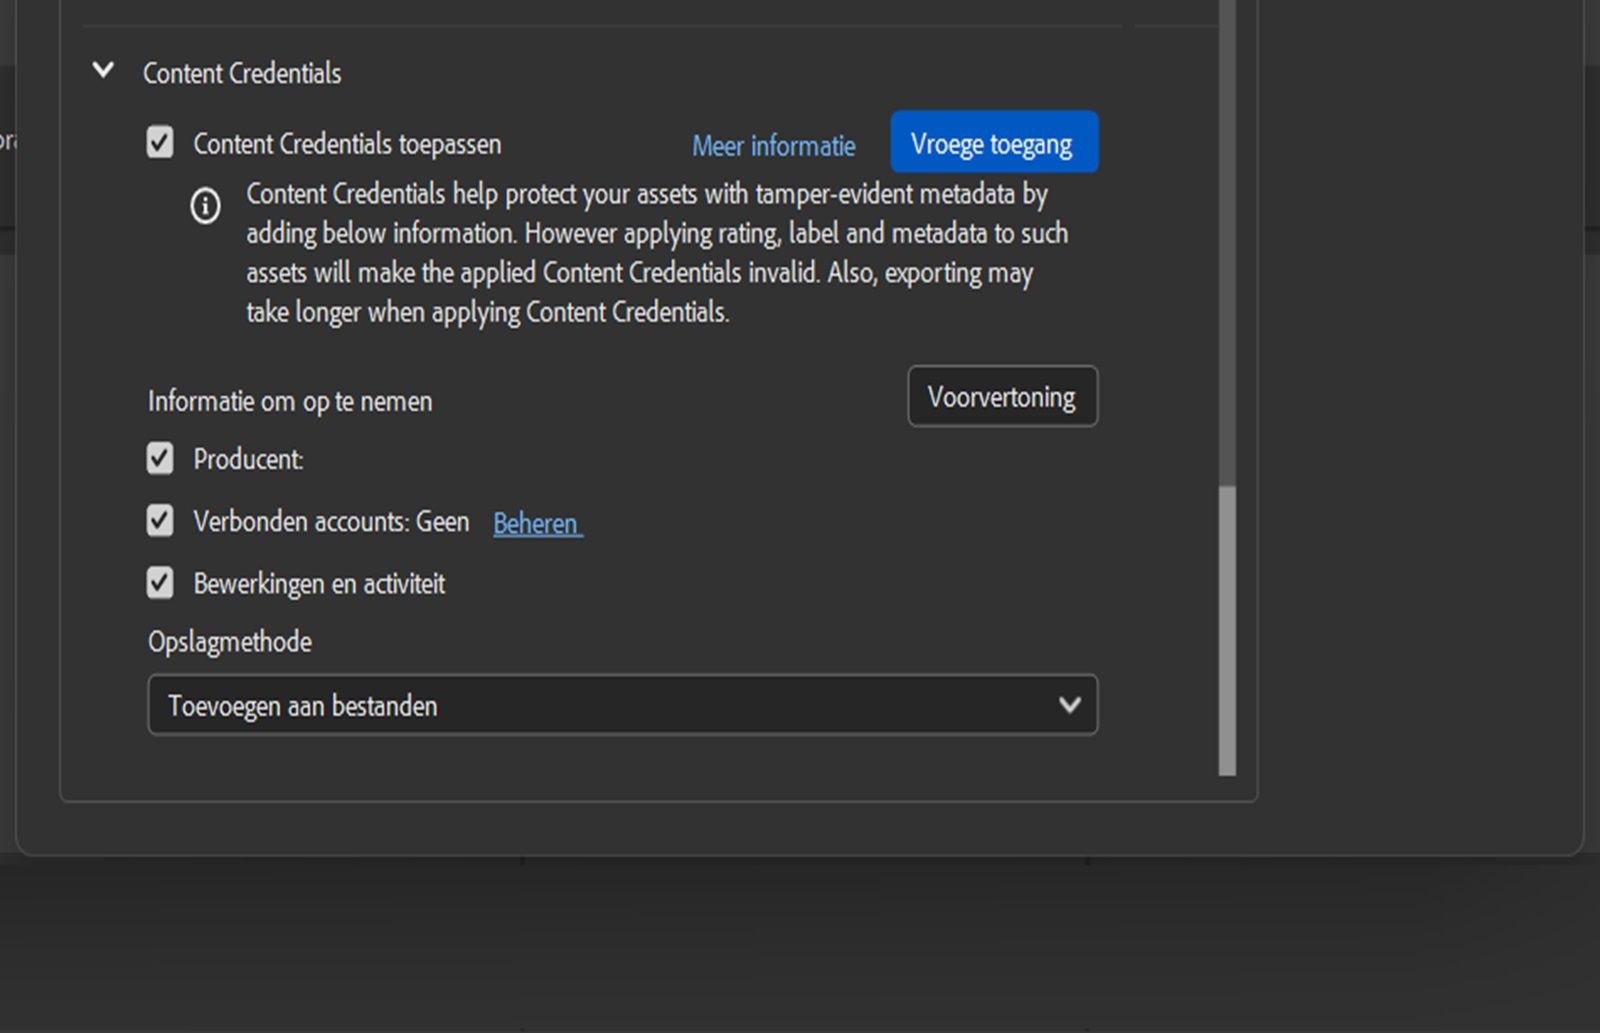Uncheck Bewerkingen en activiteit
The width and height of the screenshot is (1600, 1033).
tap(160, 582)
